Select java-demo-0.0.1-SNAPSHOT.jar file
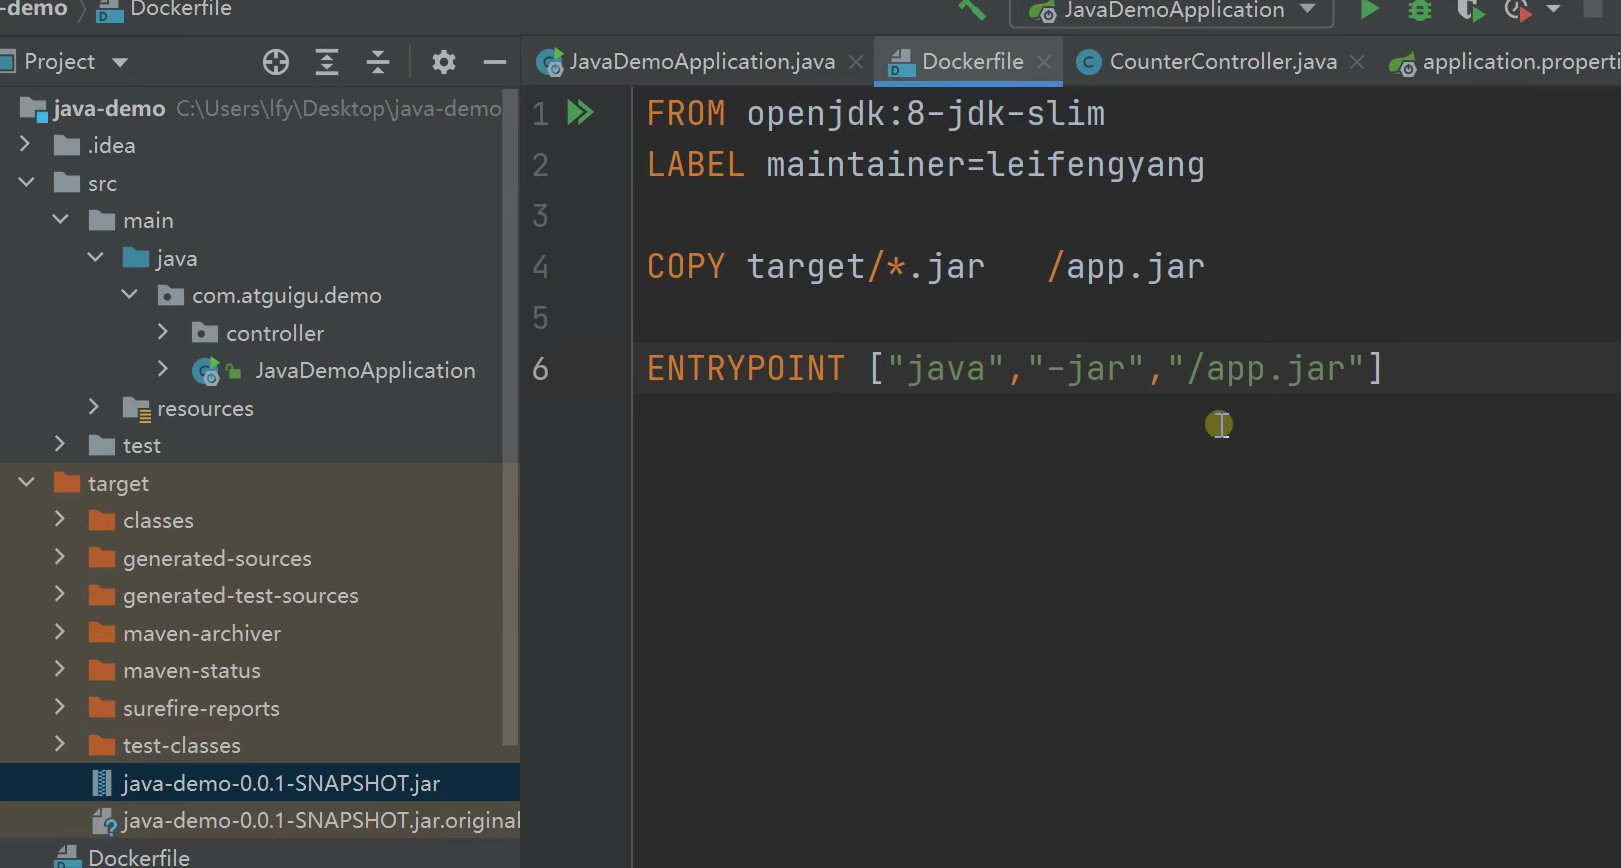The image size is (1621, 868). pos(260,783)
